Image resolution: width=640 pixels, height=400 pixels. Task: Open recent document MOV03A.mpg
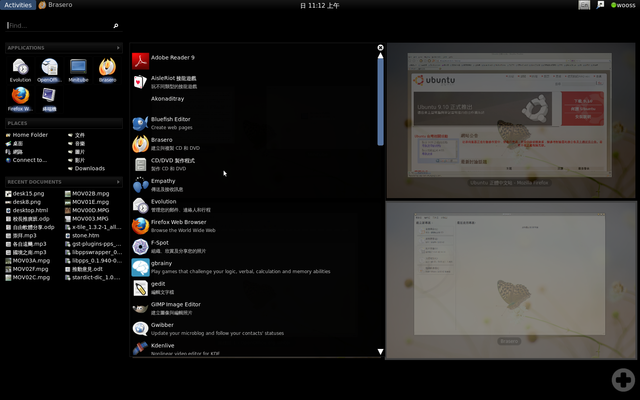(x=28, y=260)
